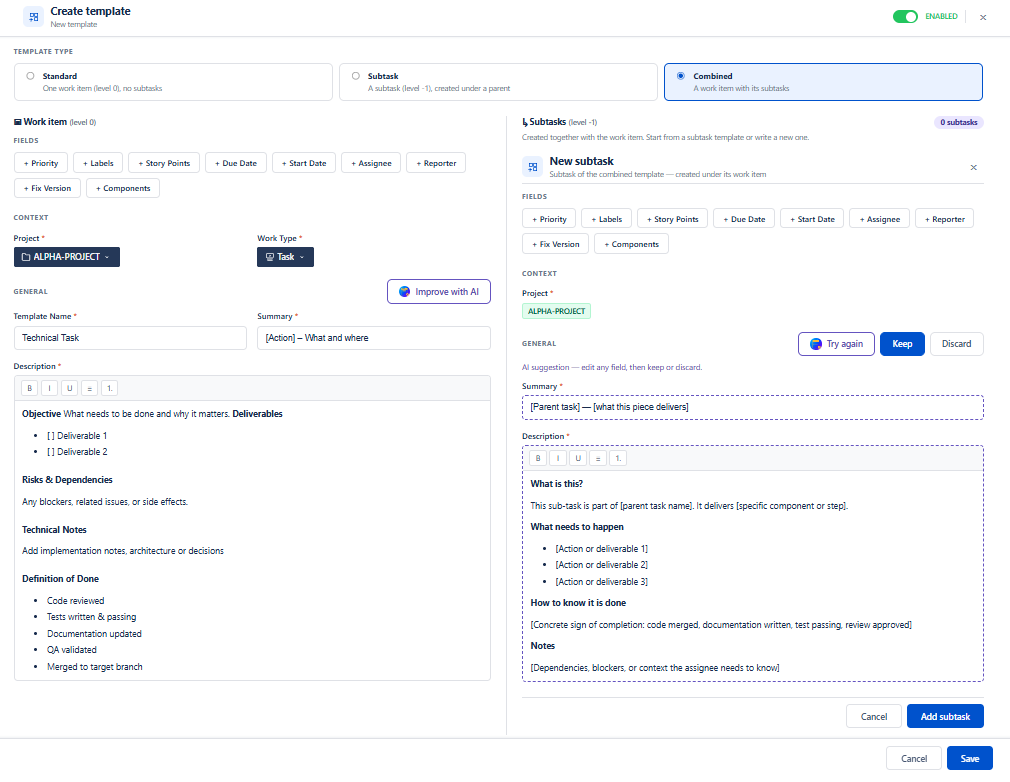
Task: Add Story Points field to the subtask
Action: point(672,219)
